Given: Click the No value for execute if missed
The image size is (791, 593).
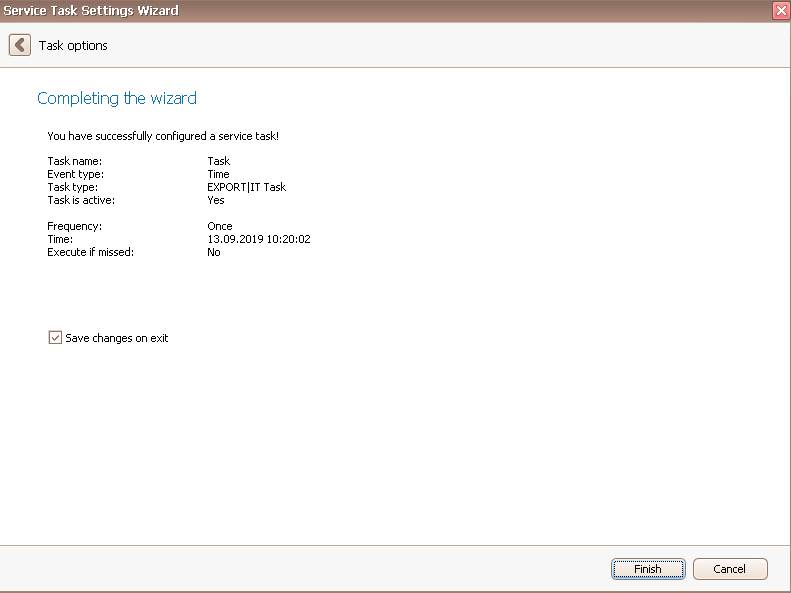Looking at the screenshot, I should click(x=214, y=252).
